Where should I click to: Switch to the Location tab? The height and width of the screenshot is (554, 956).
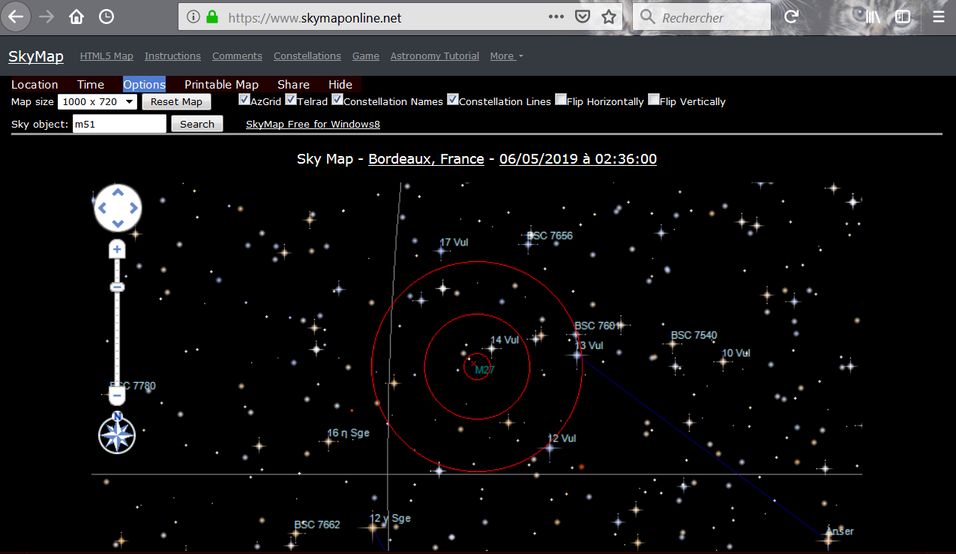[x=35, y=85]
